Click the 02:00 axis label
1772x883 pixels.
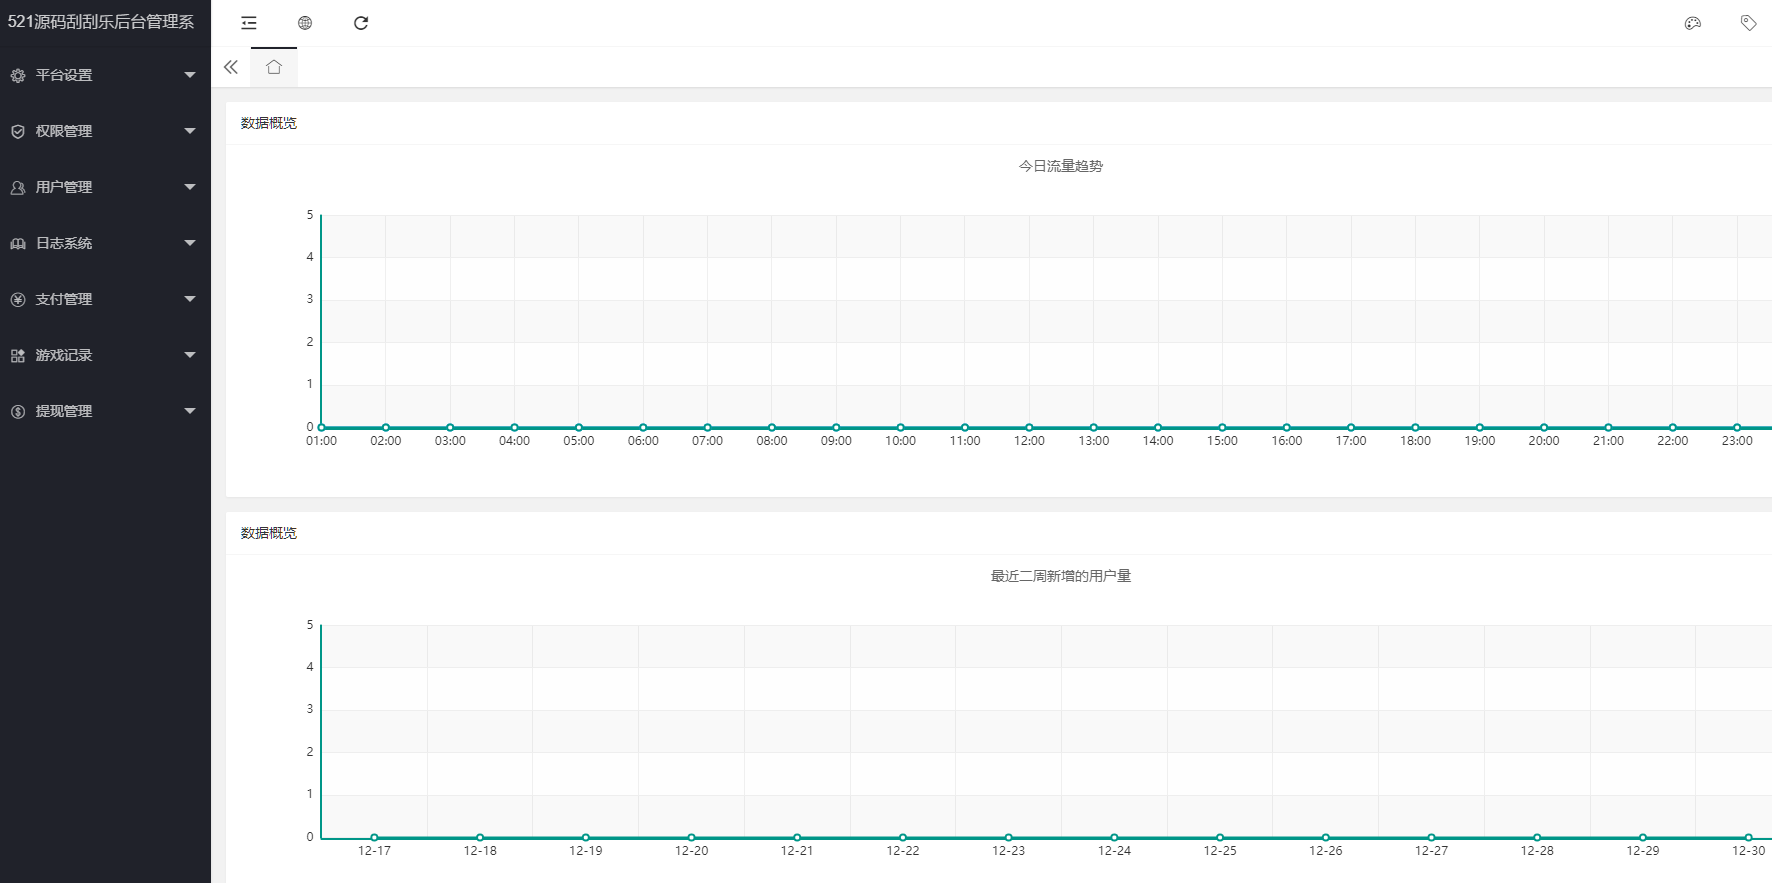tap(386, 441)
